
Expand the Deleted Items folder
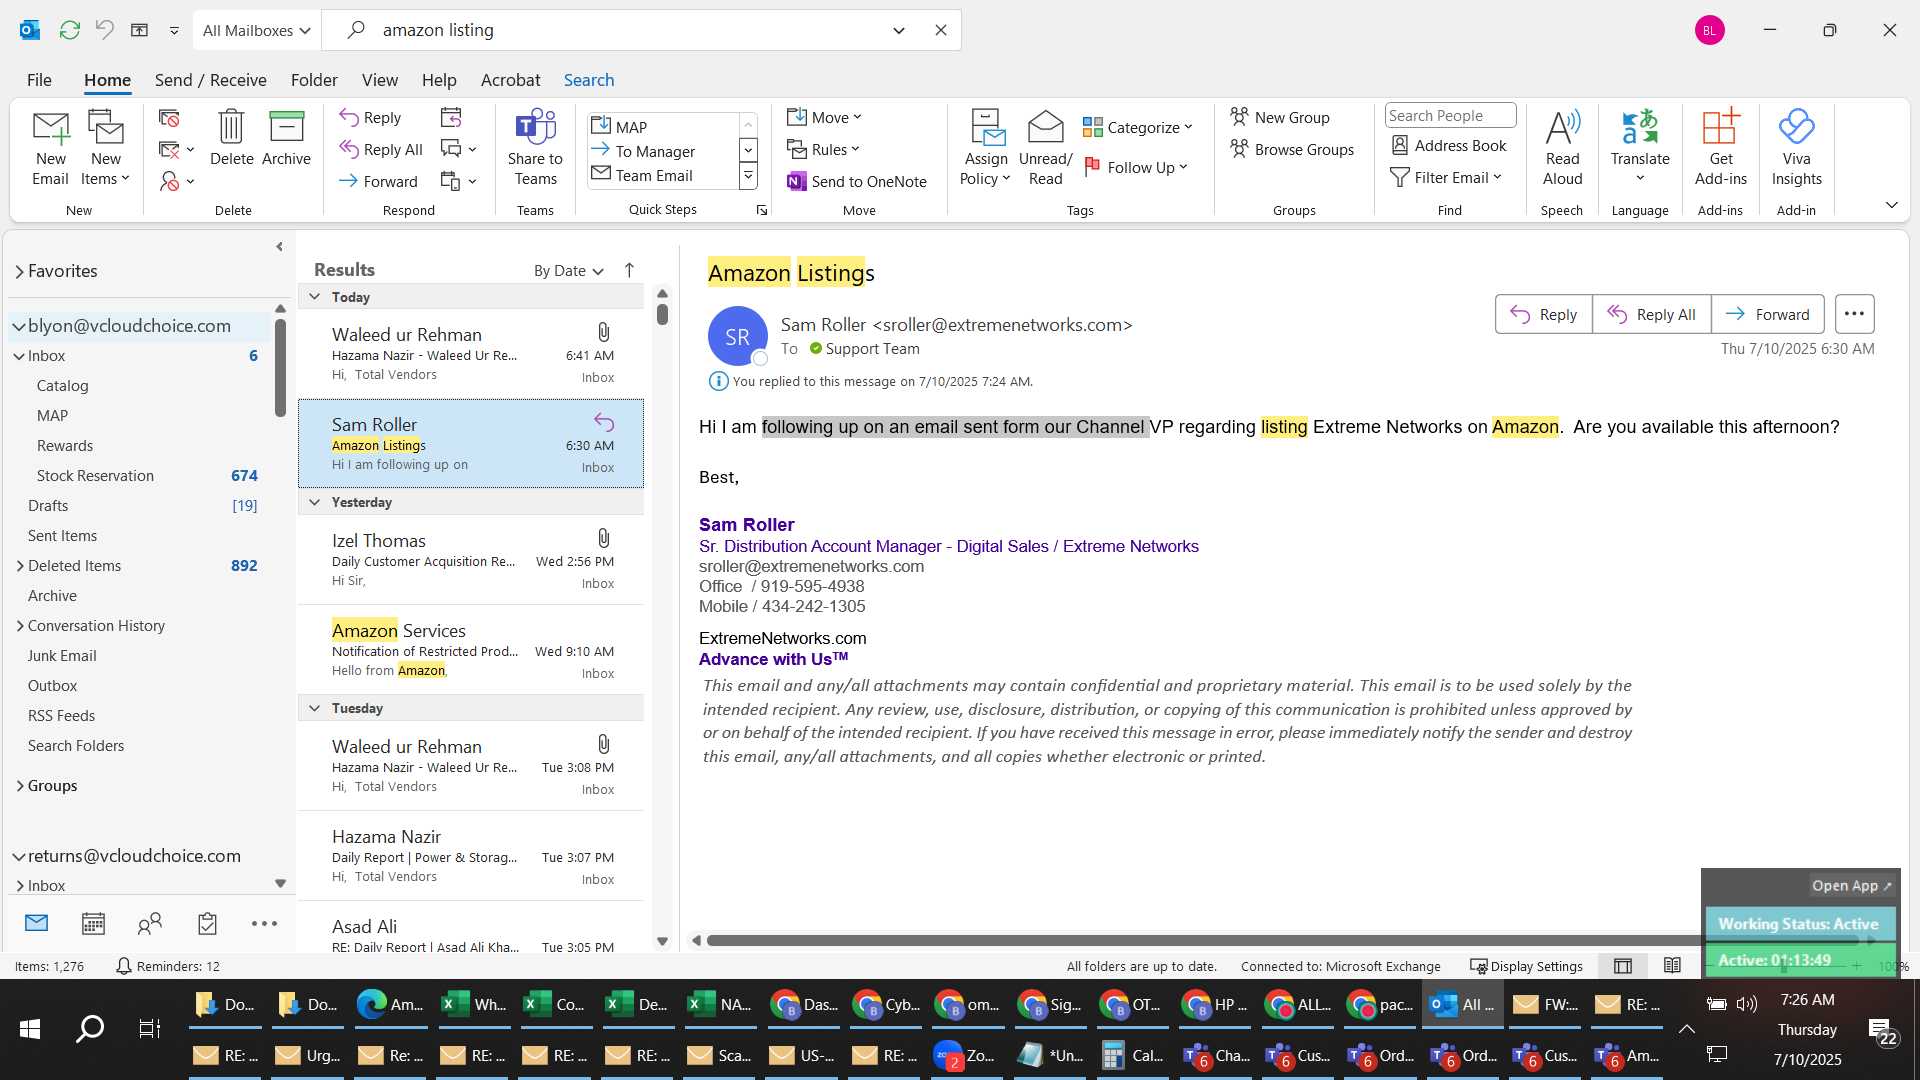coord(20,566)
